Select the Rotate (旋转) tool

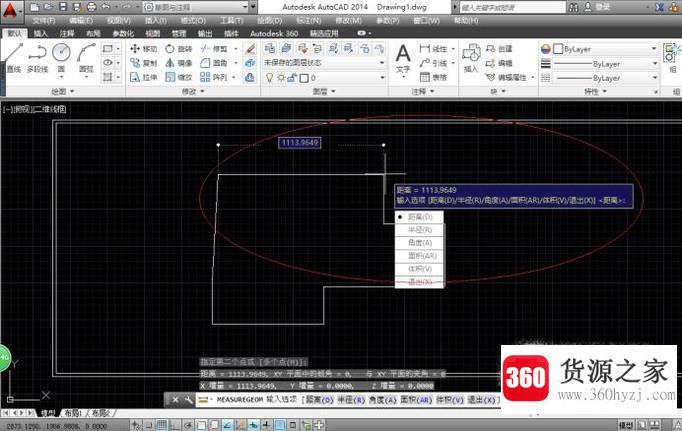[x=179, y=49]
